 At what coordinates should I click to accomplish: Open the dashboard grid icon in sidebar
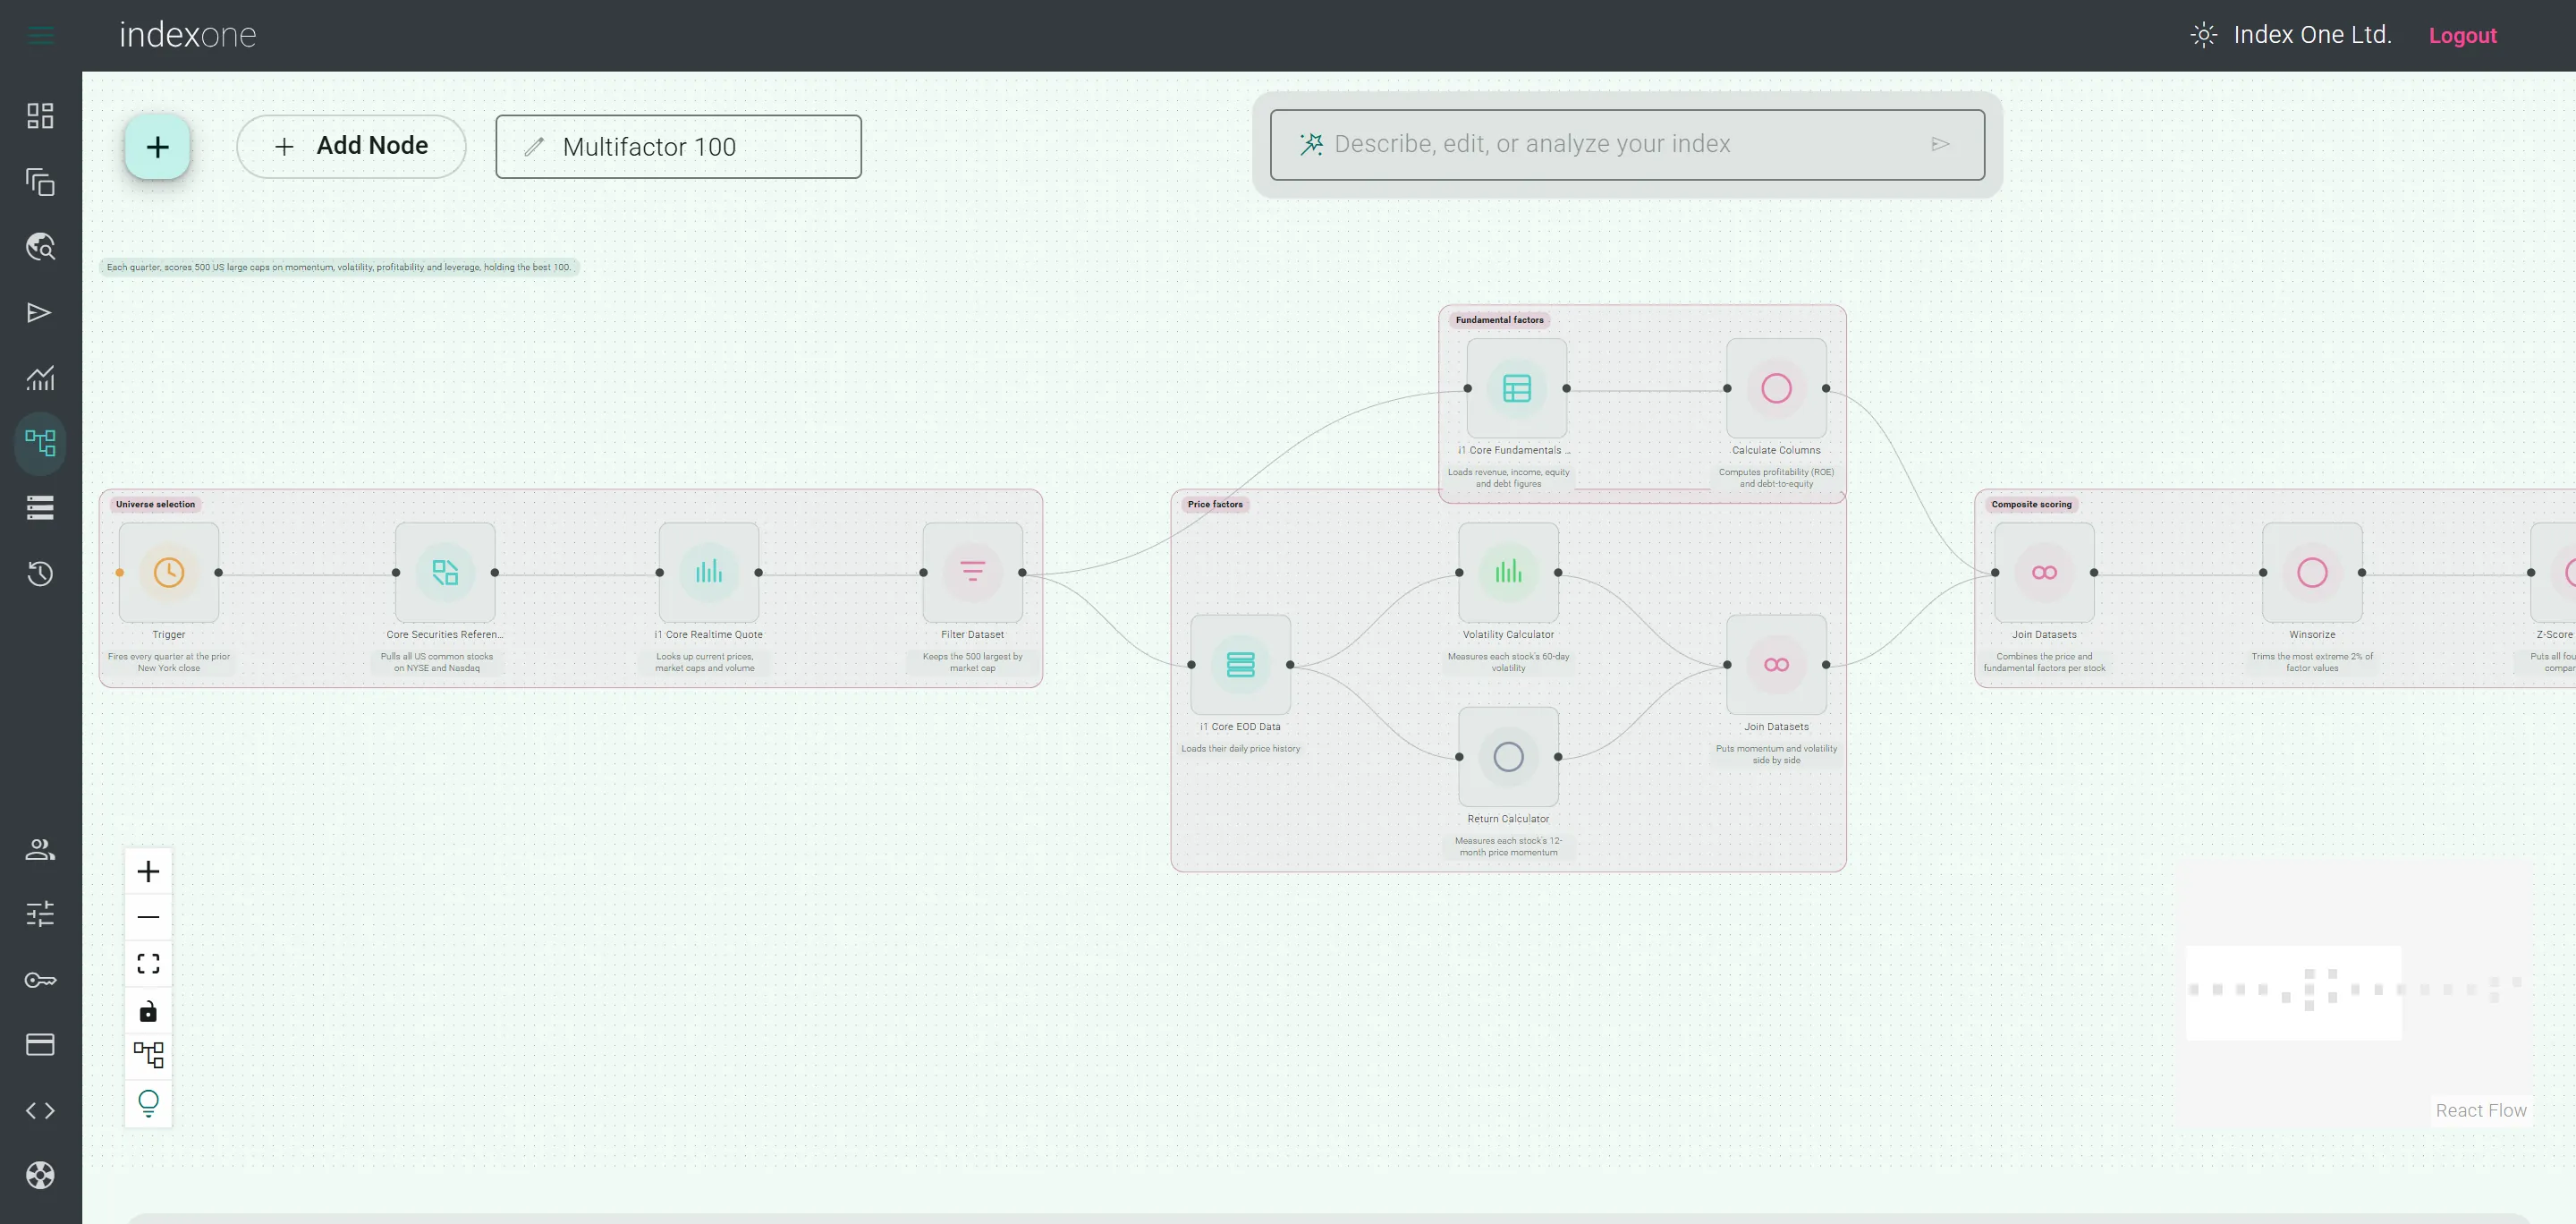click(x=40, y=116)
